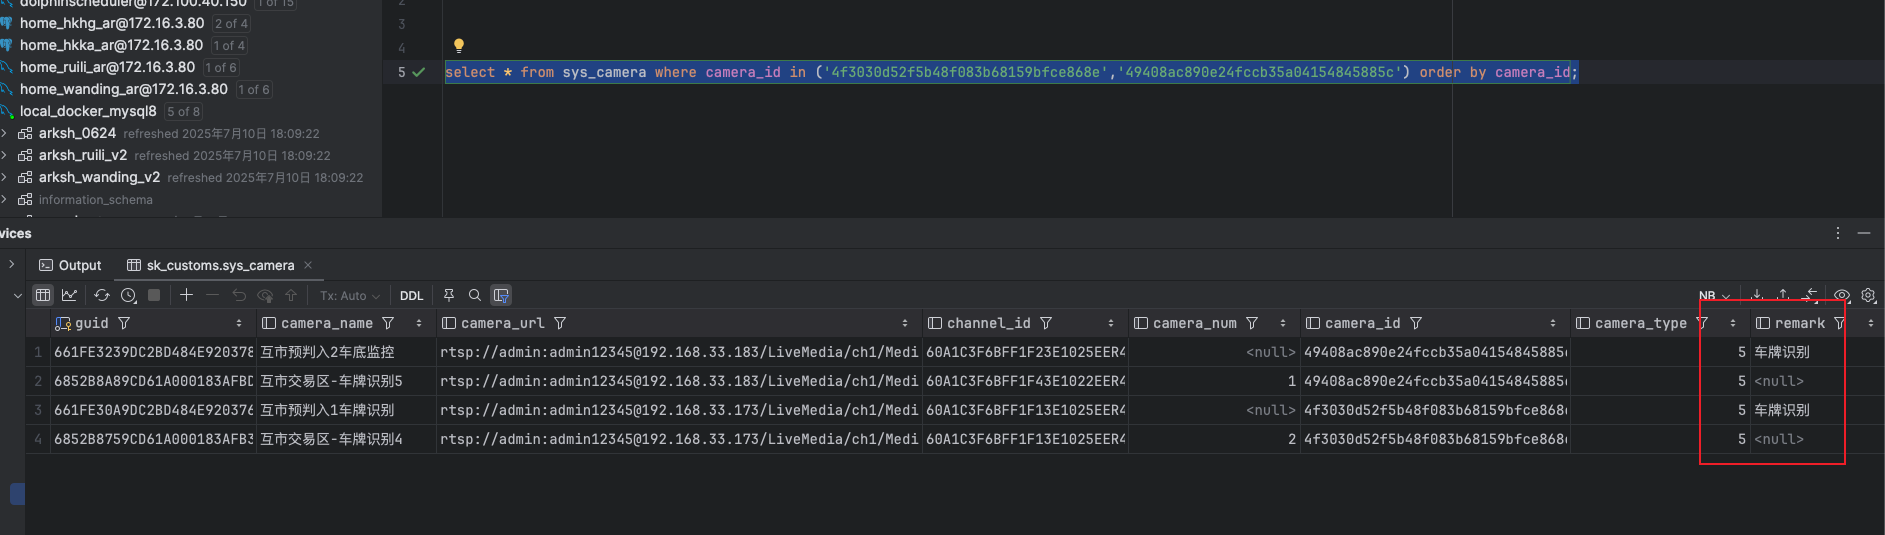This screenshot has height=535, width=1885.
Task: Click the reload page refresh icon
Action: (102, 295)
